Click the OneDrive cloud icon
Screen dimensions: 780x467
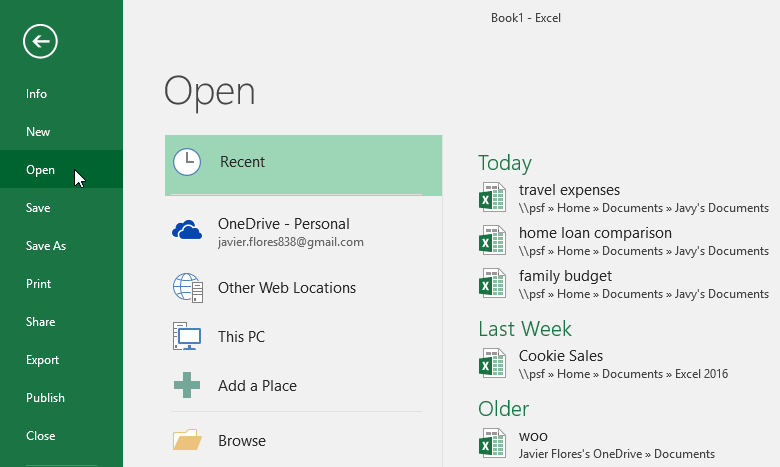pos(187,231)
